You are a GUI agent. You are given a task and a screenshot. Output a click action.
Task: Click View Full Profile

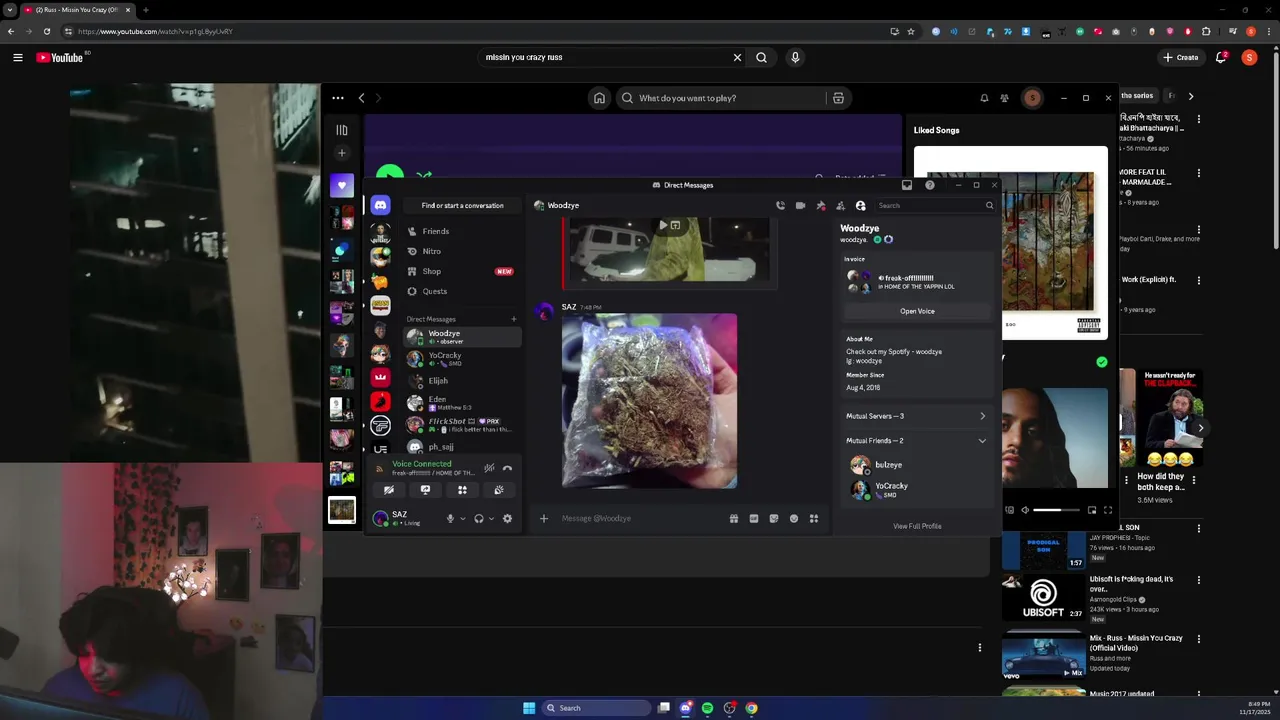[x=917, y=526]
